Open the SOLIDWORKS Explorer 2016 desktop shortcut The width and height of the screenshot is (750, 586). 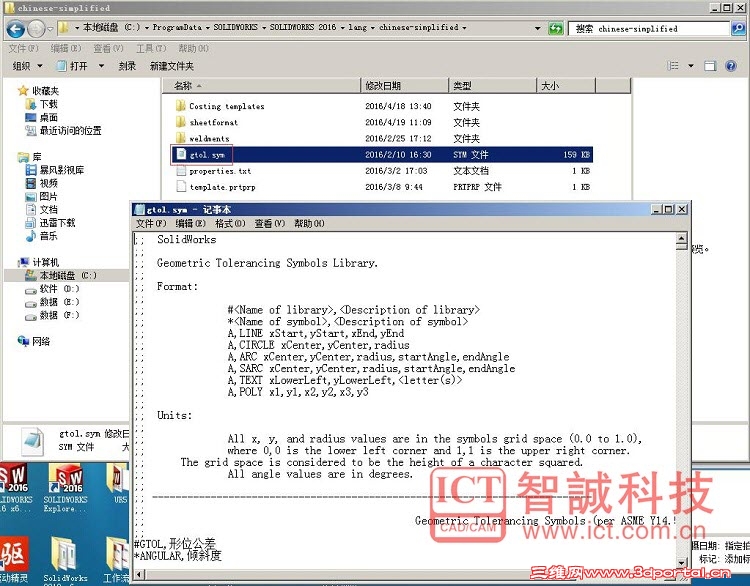click(x=66, y=487)
